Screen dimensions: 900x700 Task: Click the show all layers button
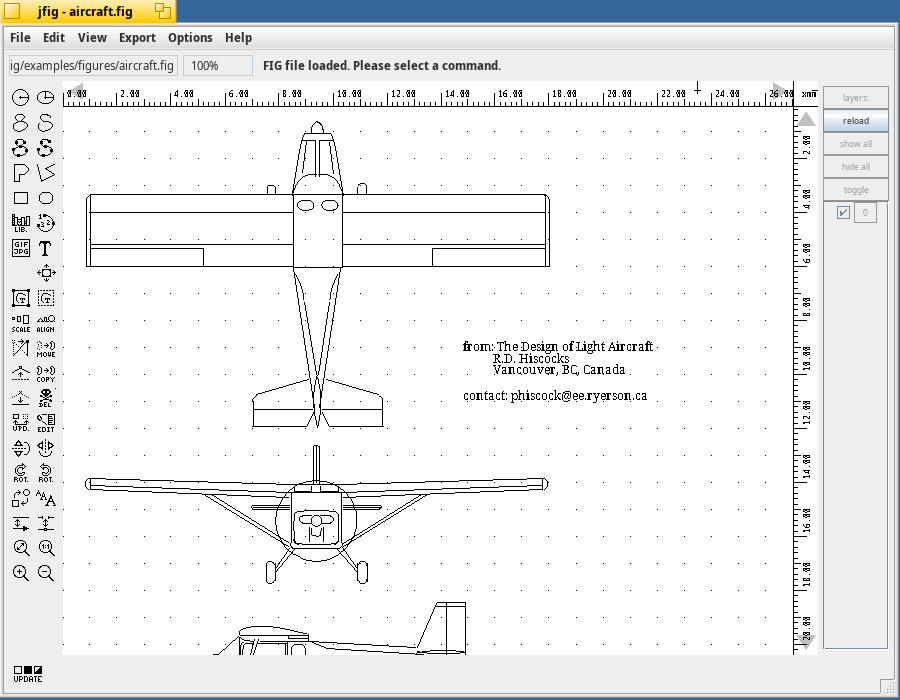coord(856,143)
